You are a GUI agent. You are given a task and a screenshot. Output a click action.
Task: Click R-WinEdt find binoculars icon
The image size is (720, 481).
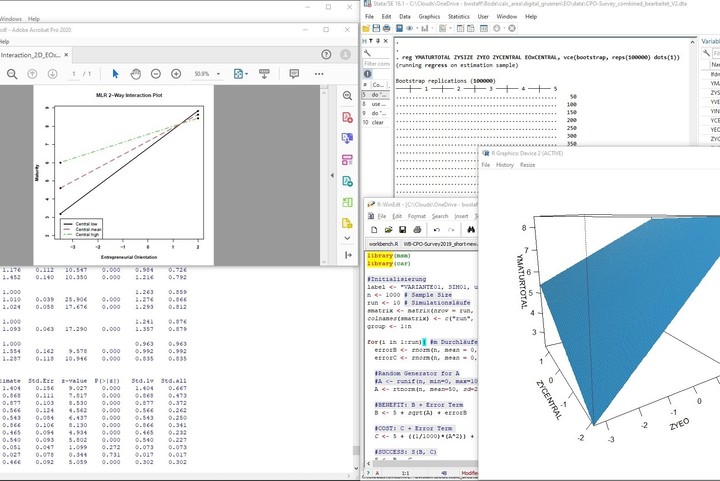click(x=471, y=229)
